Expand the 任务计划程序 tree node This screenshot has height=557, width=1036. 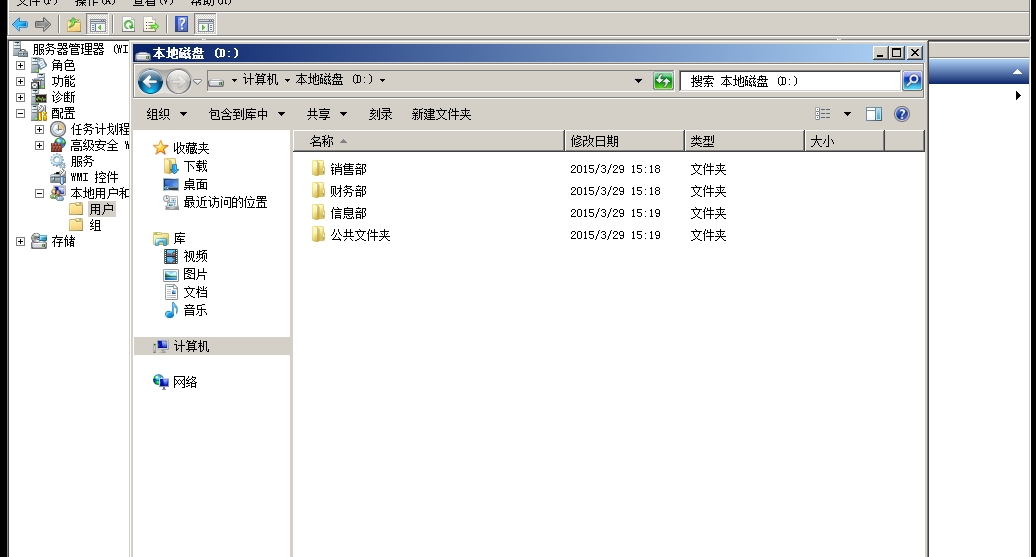click(x=40, y=130)
